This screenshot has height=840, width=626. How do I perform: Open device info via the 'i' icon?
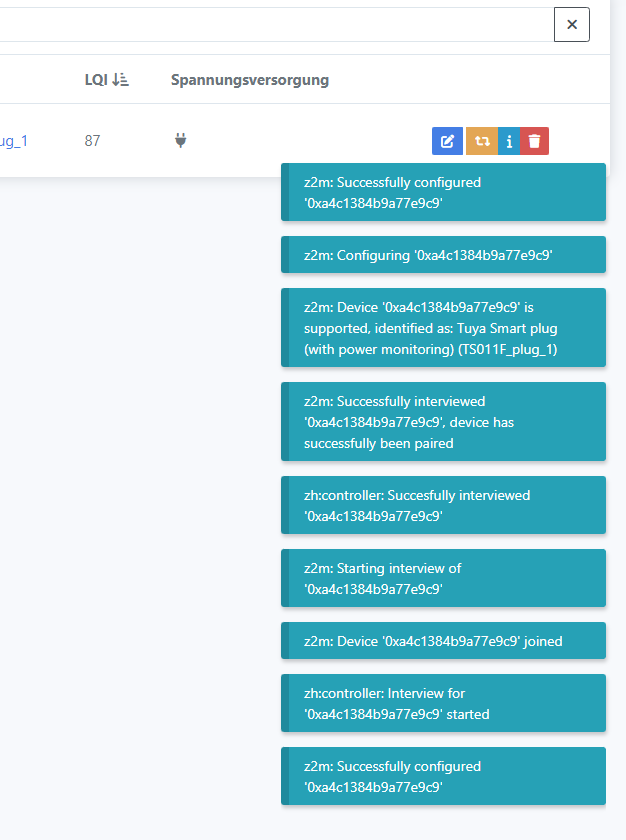point(510,141)
